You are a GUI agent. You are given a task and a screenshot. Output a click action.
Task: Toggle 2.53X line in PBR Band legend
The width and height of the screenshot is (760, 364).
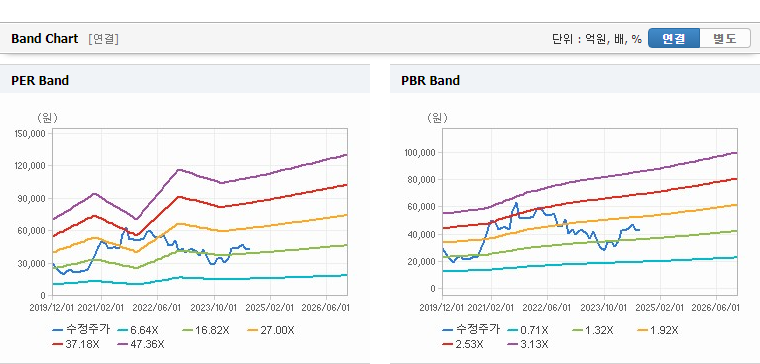(x=462, y=344)
